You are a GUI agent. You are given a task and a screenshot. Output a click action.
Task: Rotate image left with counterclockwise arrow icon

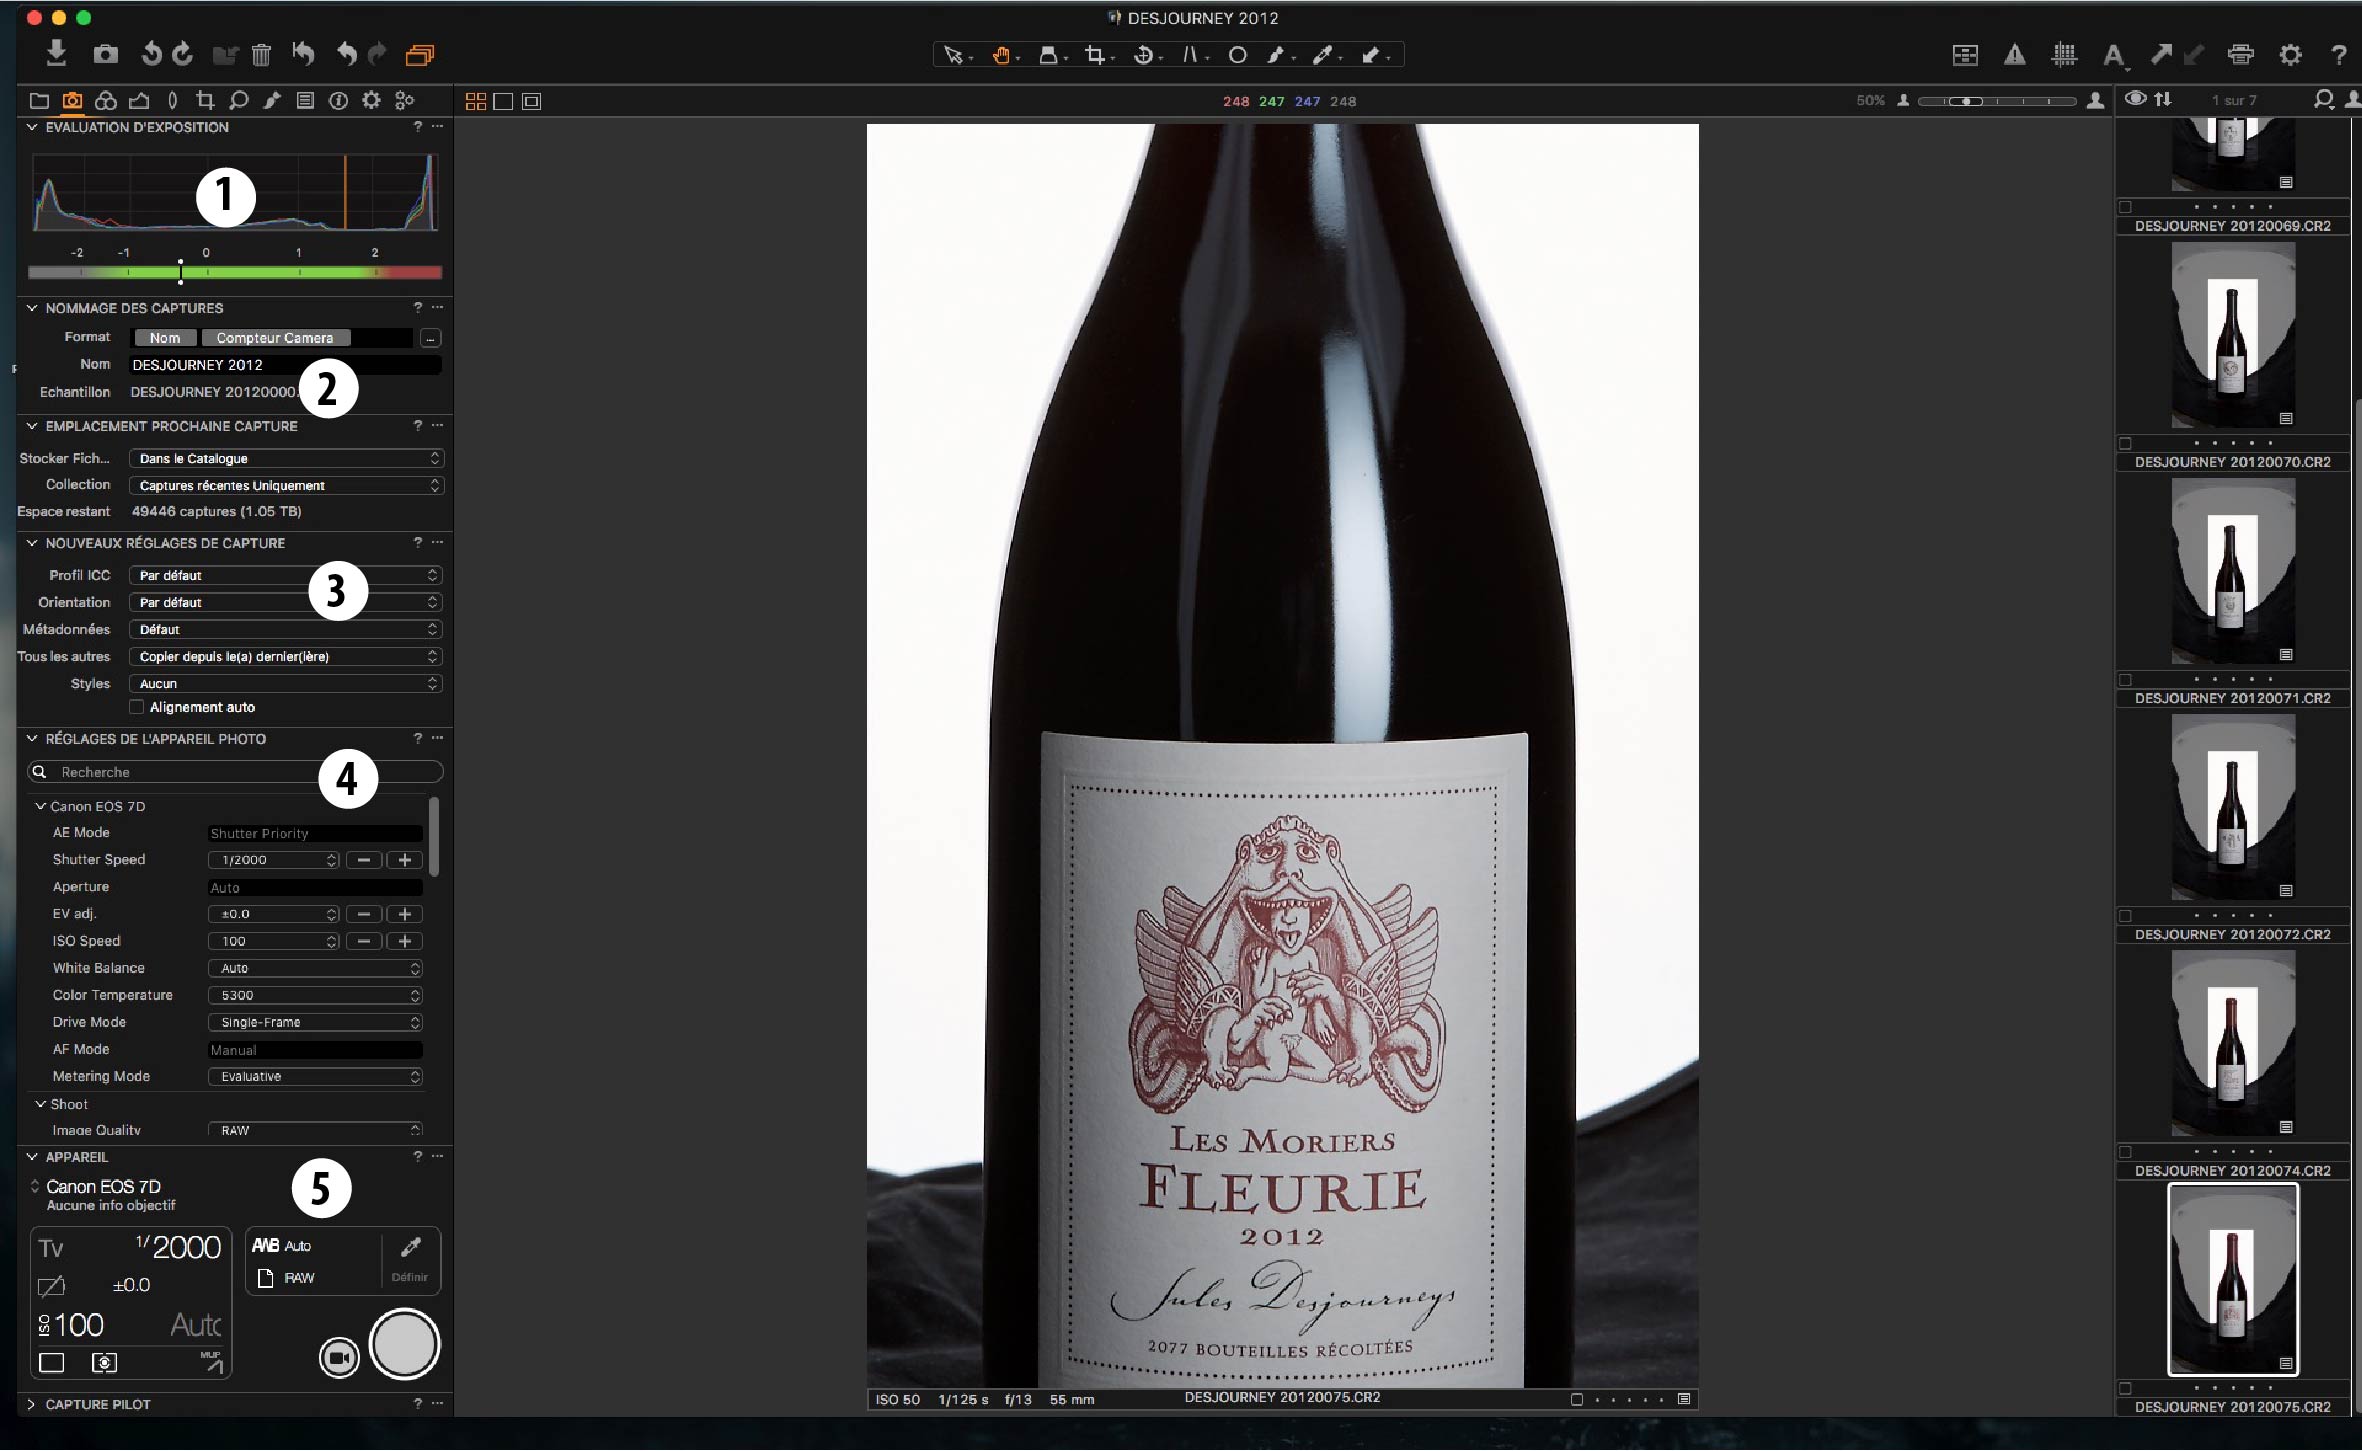tap(152, 54)
